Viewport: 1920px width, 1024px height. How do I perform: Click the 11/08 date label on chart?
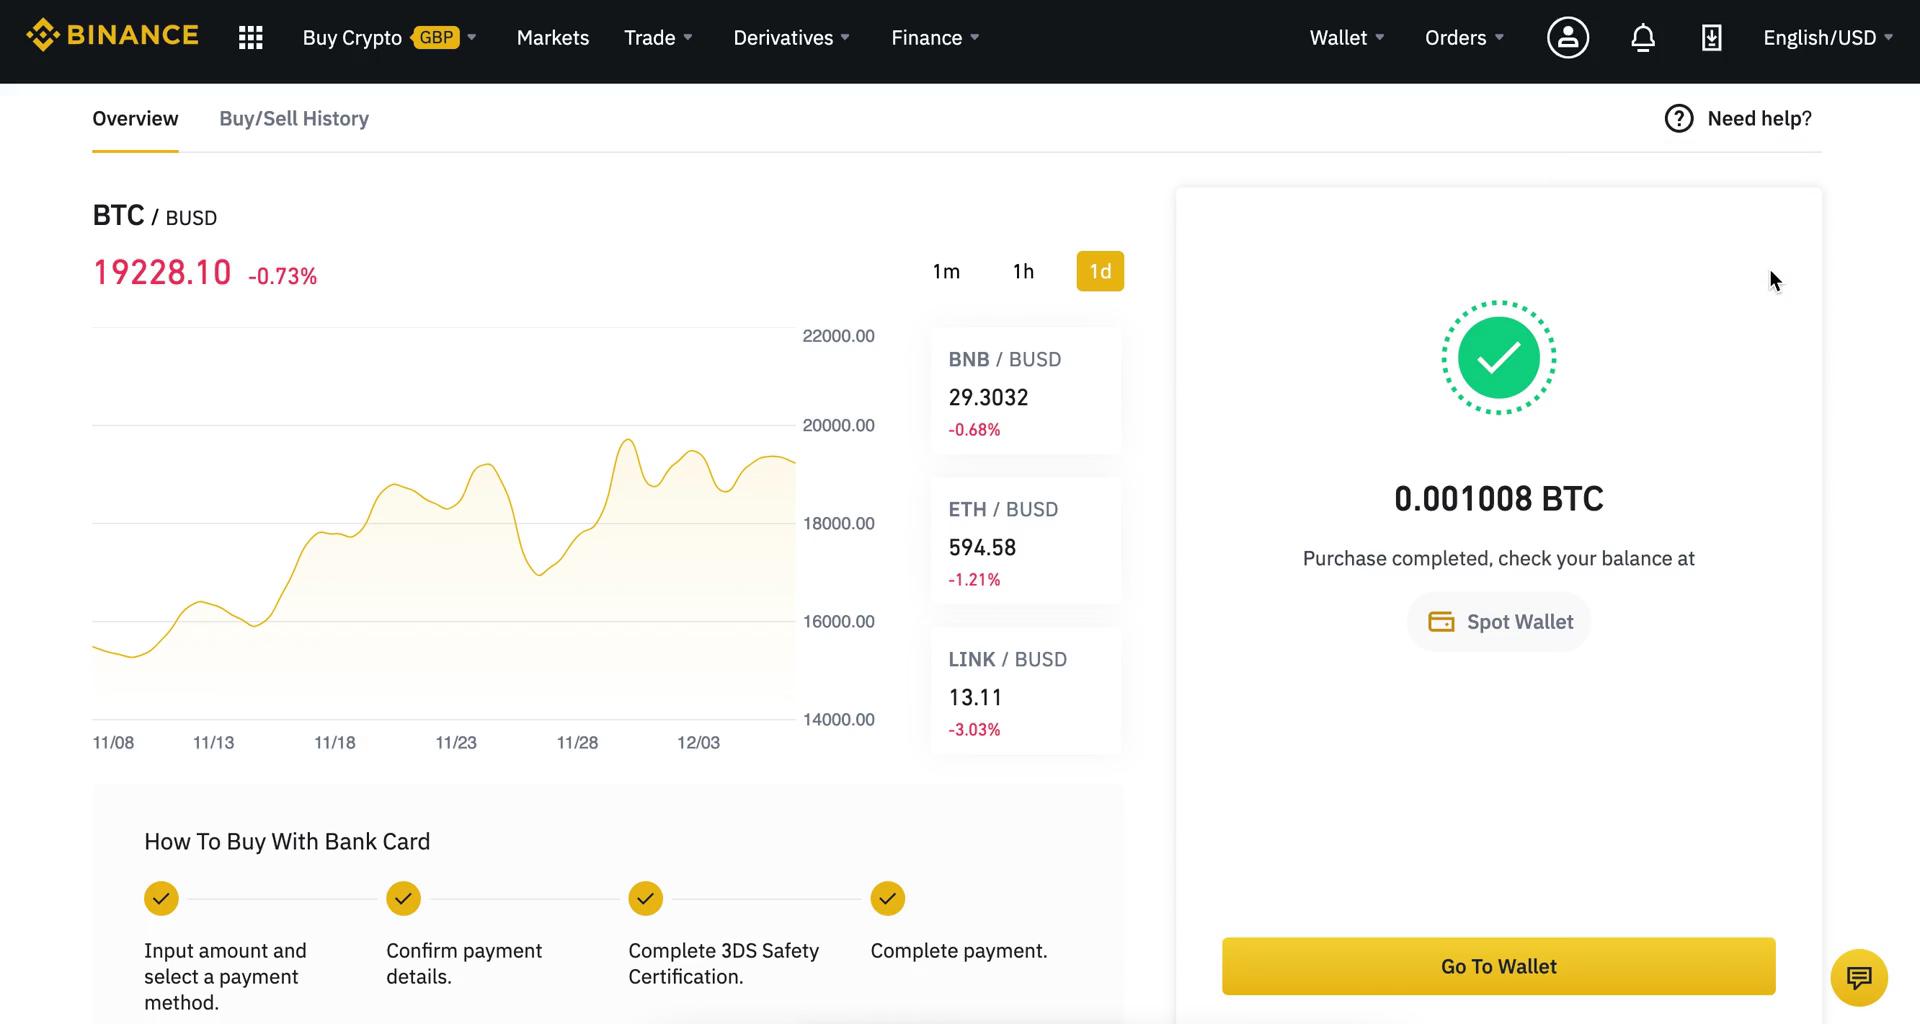(x=113, y=743)
